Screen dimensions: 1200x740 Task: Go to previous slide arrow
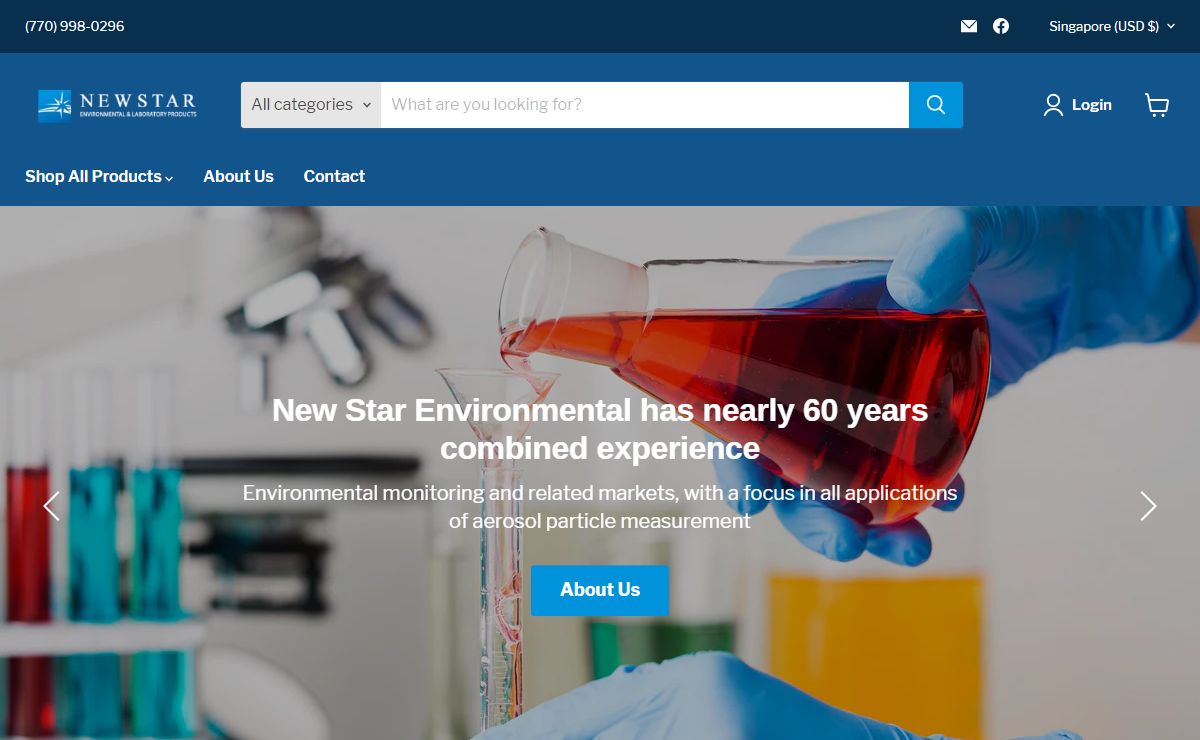click(x=52, y=506)
